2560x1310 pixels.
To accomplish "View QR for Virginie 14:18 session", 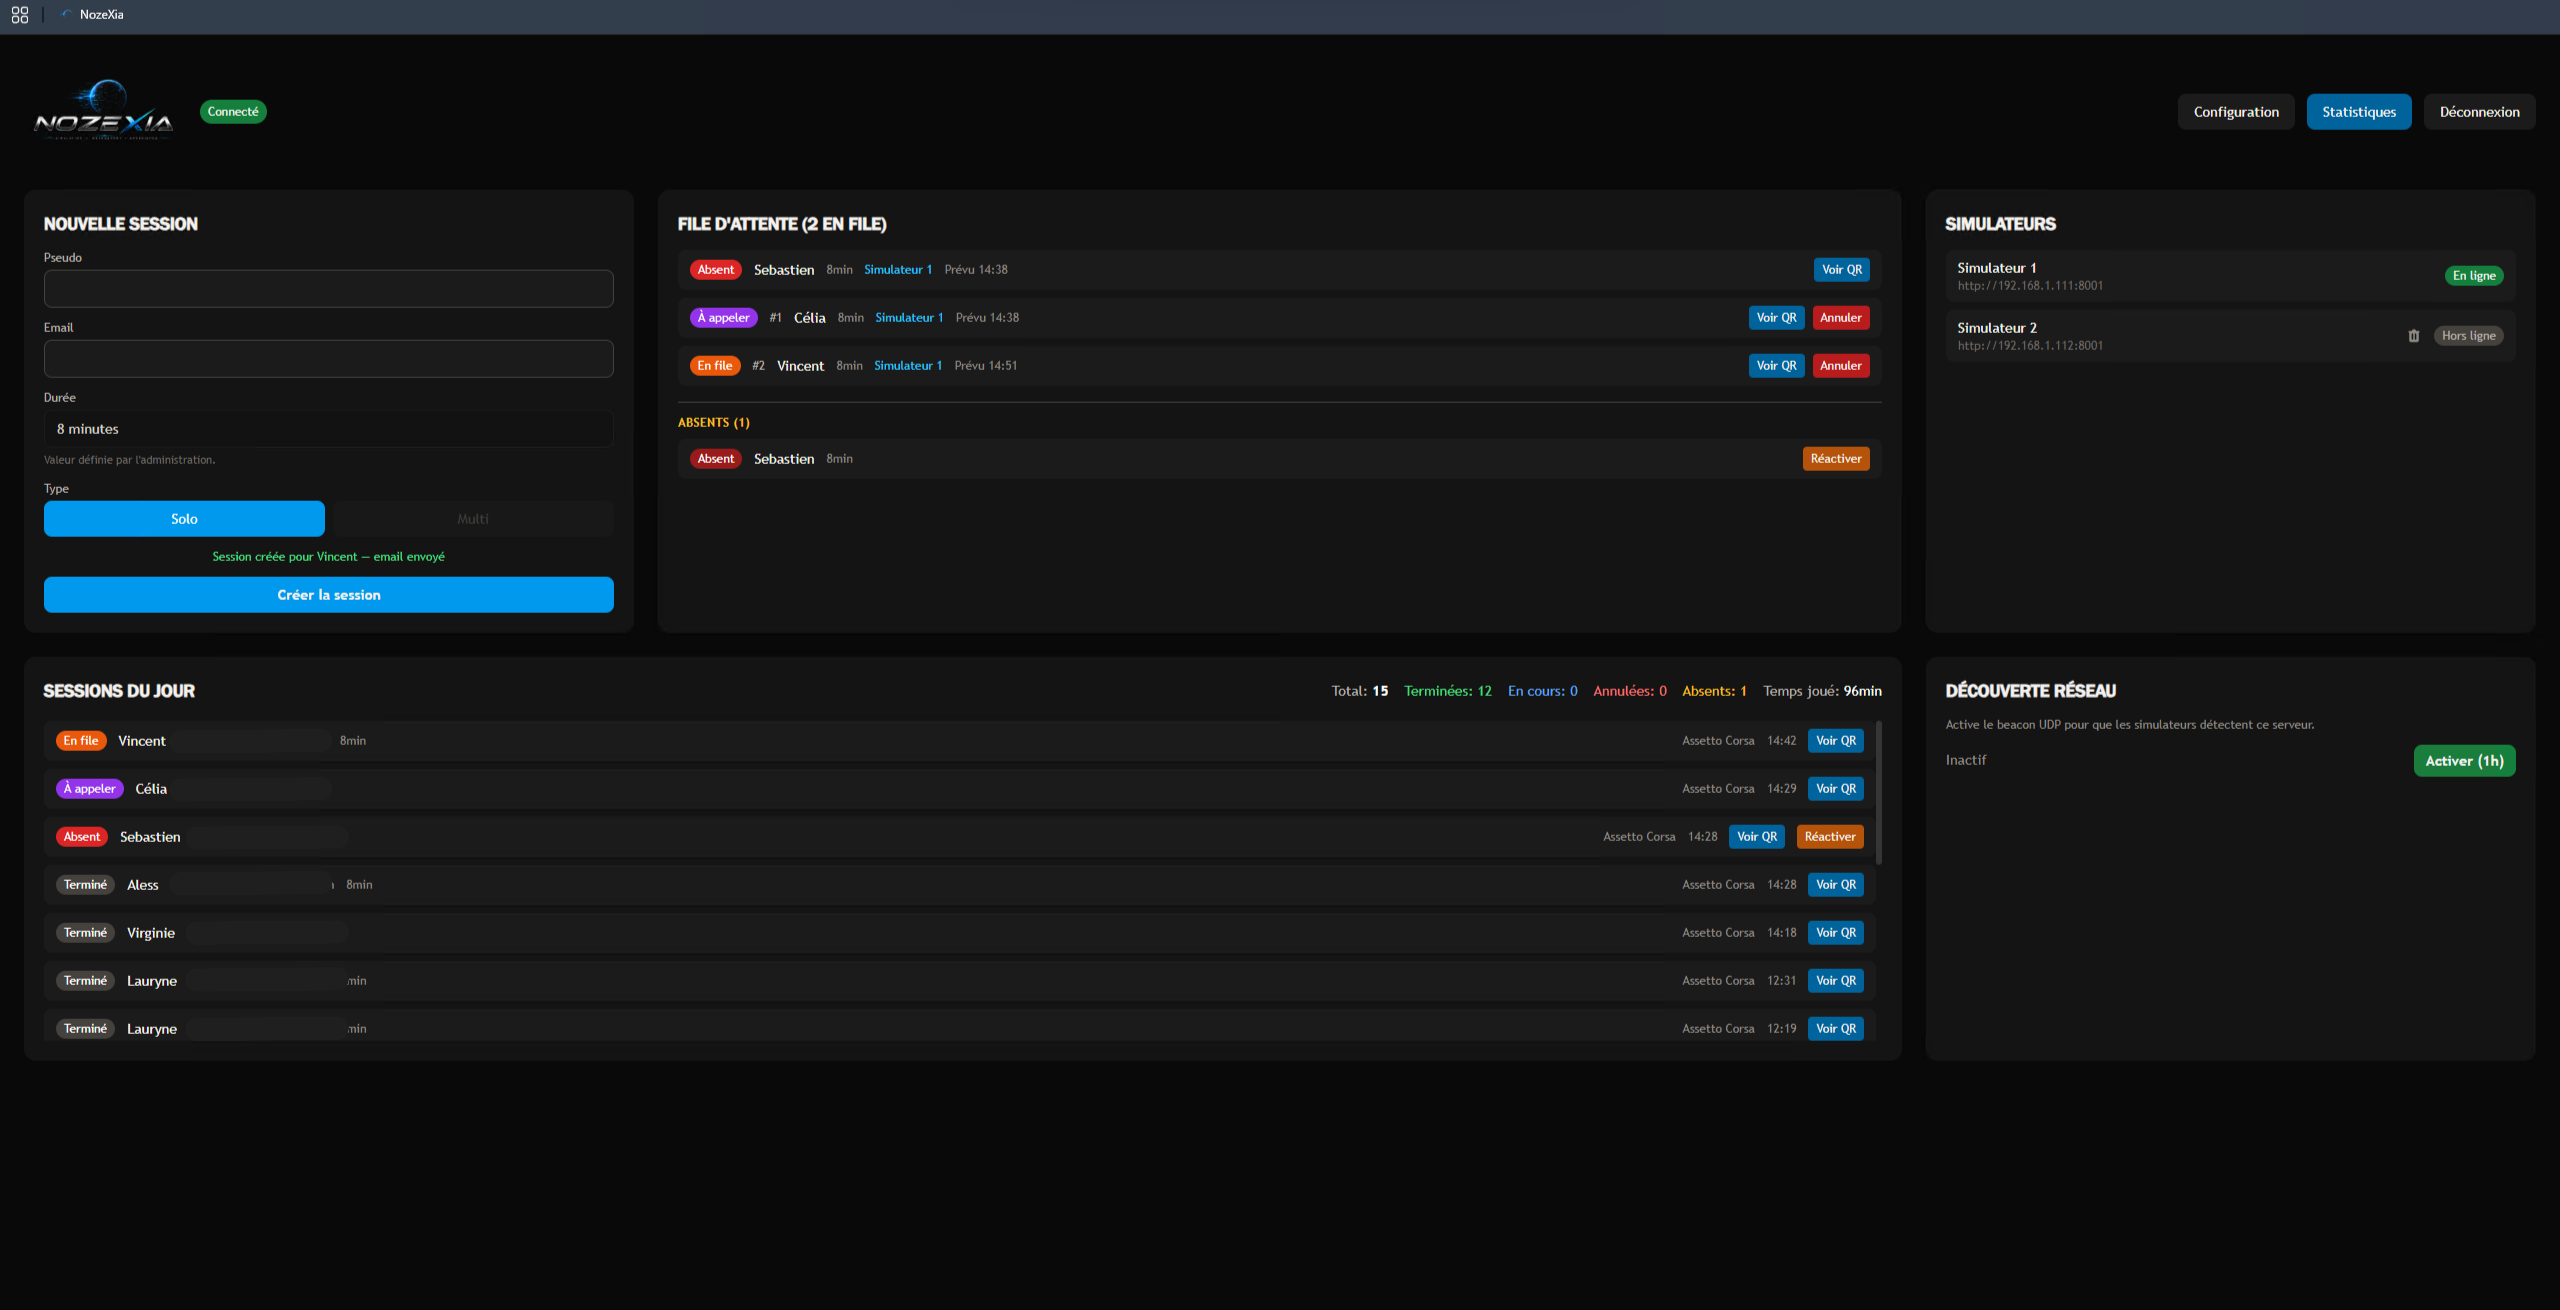I will (x=1836, y=933).
